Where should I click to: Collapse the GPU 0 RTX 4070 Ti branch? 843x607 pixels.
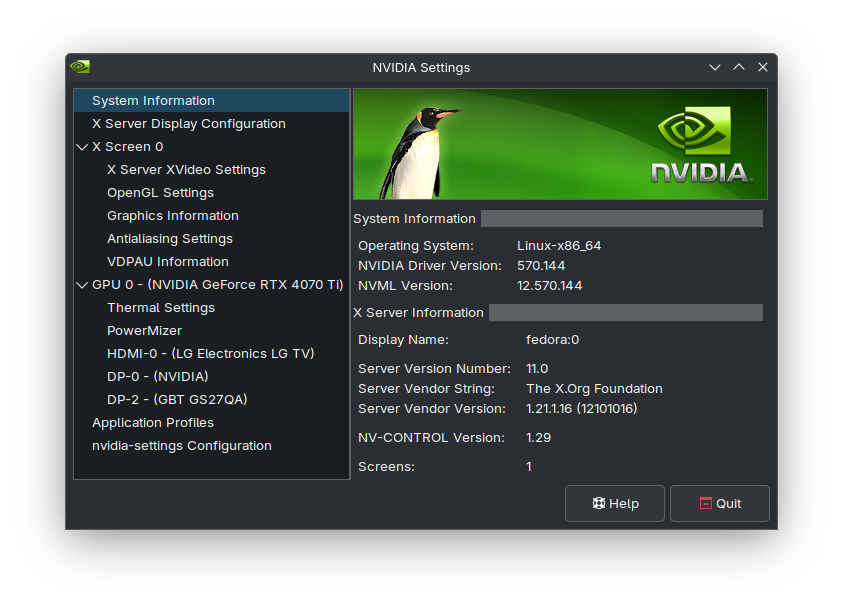[x=82, y=284]
